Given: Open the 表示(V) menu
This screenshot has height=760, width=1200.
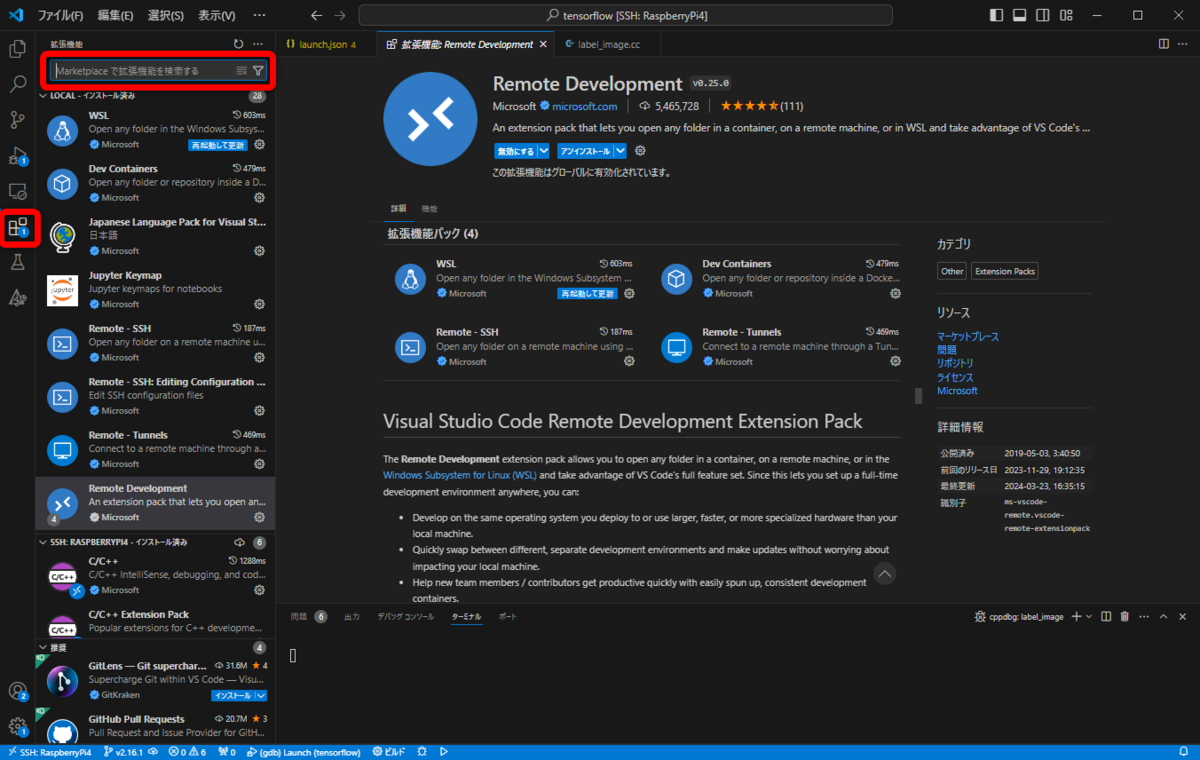Looking at the screenshot, I should pyautogui.click(x=216, y=15).
